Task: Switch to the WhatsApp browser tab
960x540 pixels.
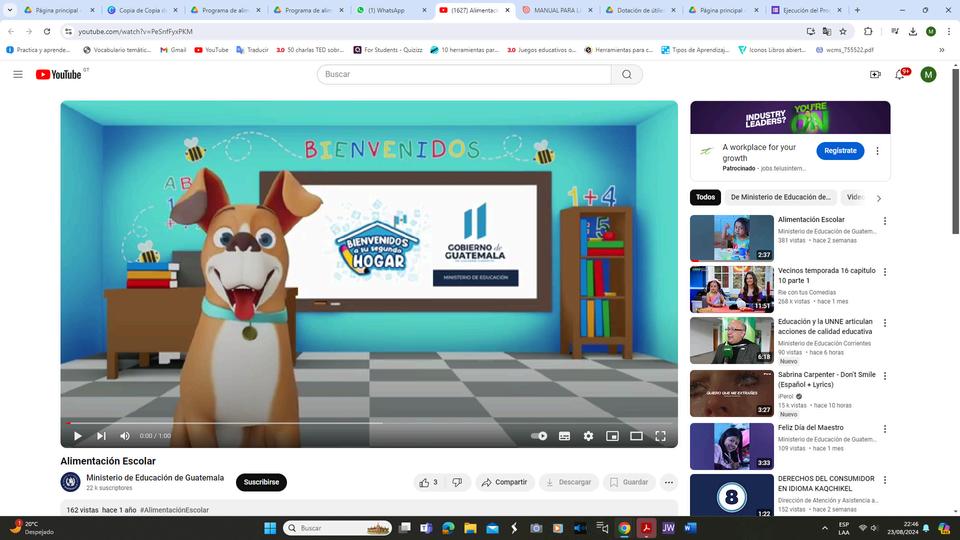Action: [x=392, y=10]
